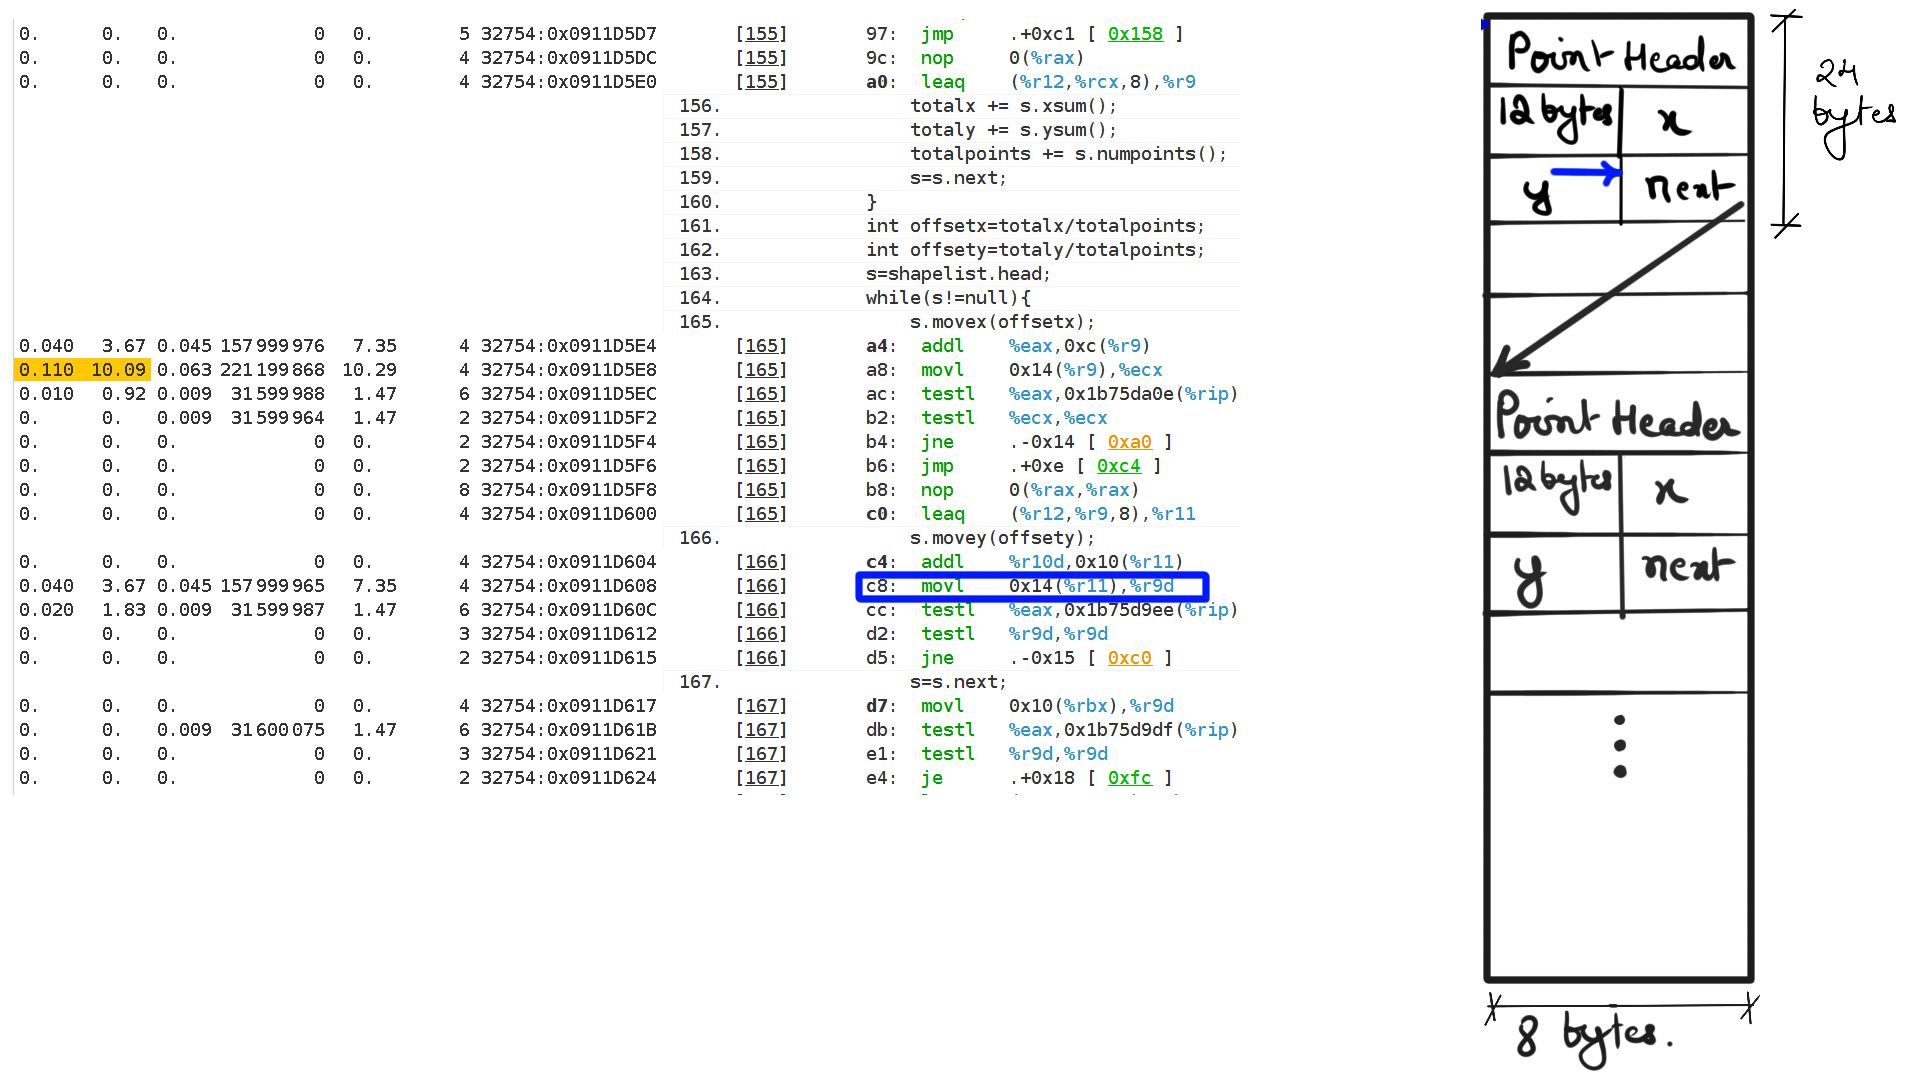Click the [166] link on the cc testl row

coord(761,610)
